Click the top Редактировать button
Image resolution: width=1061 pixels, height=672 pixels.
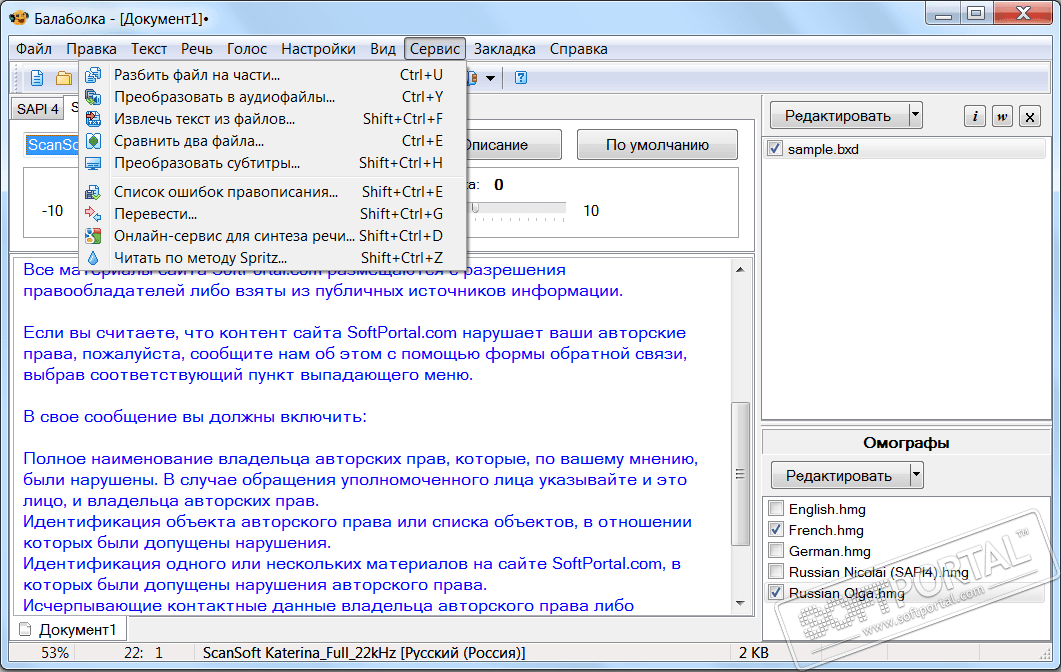(838, 116)
